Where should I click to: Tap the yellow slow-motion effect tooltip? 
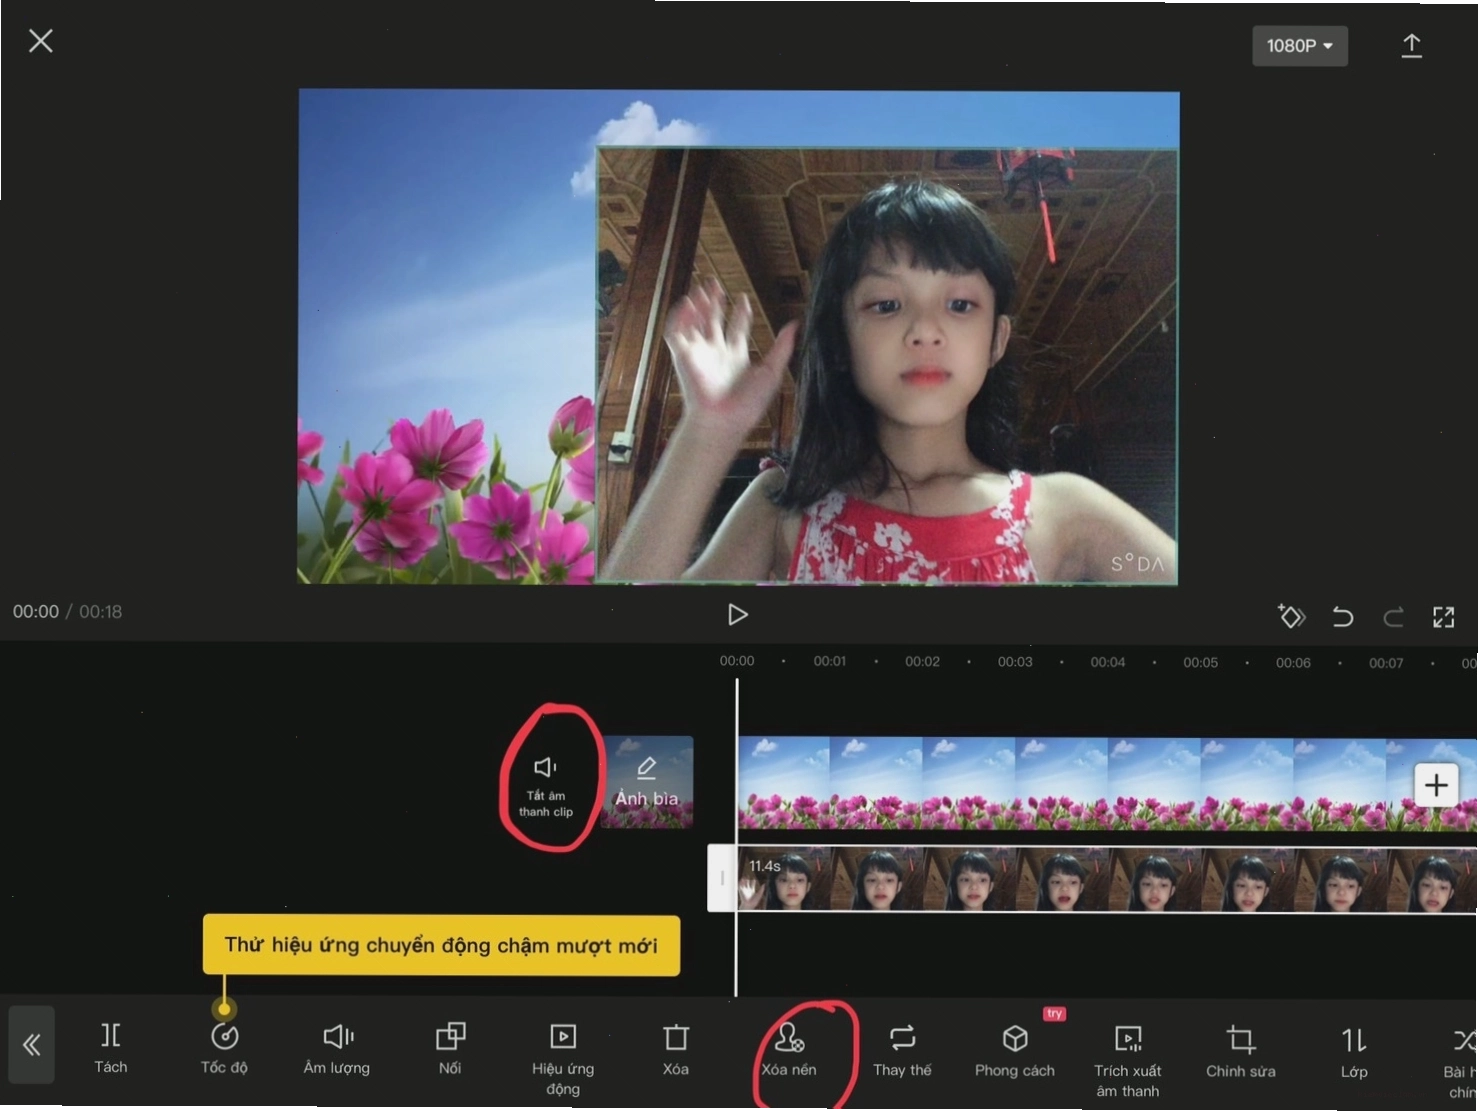(441, 945)
